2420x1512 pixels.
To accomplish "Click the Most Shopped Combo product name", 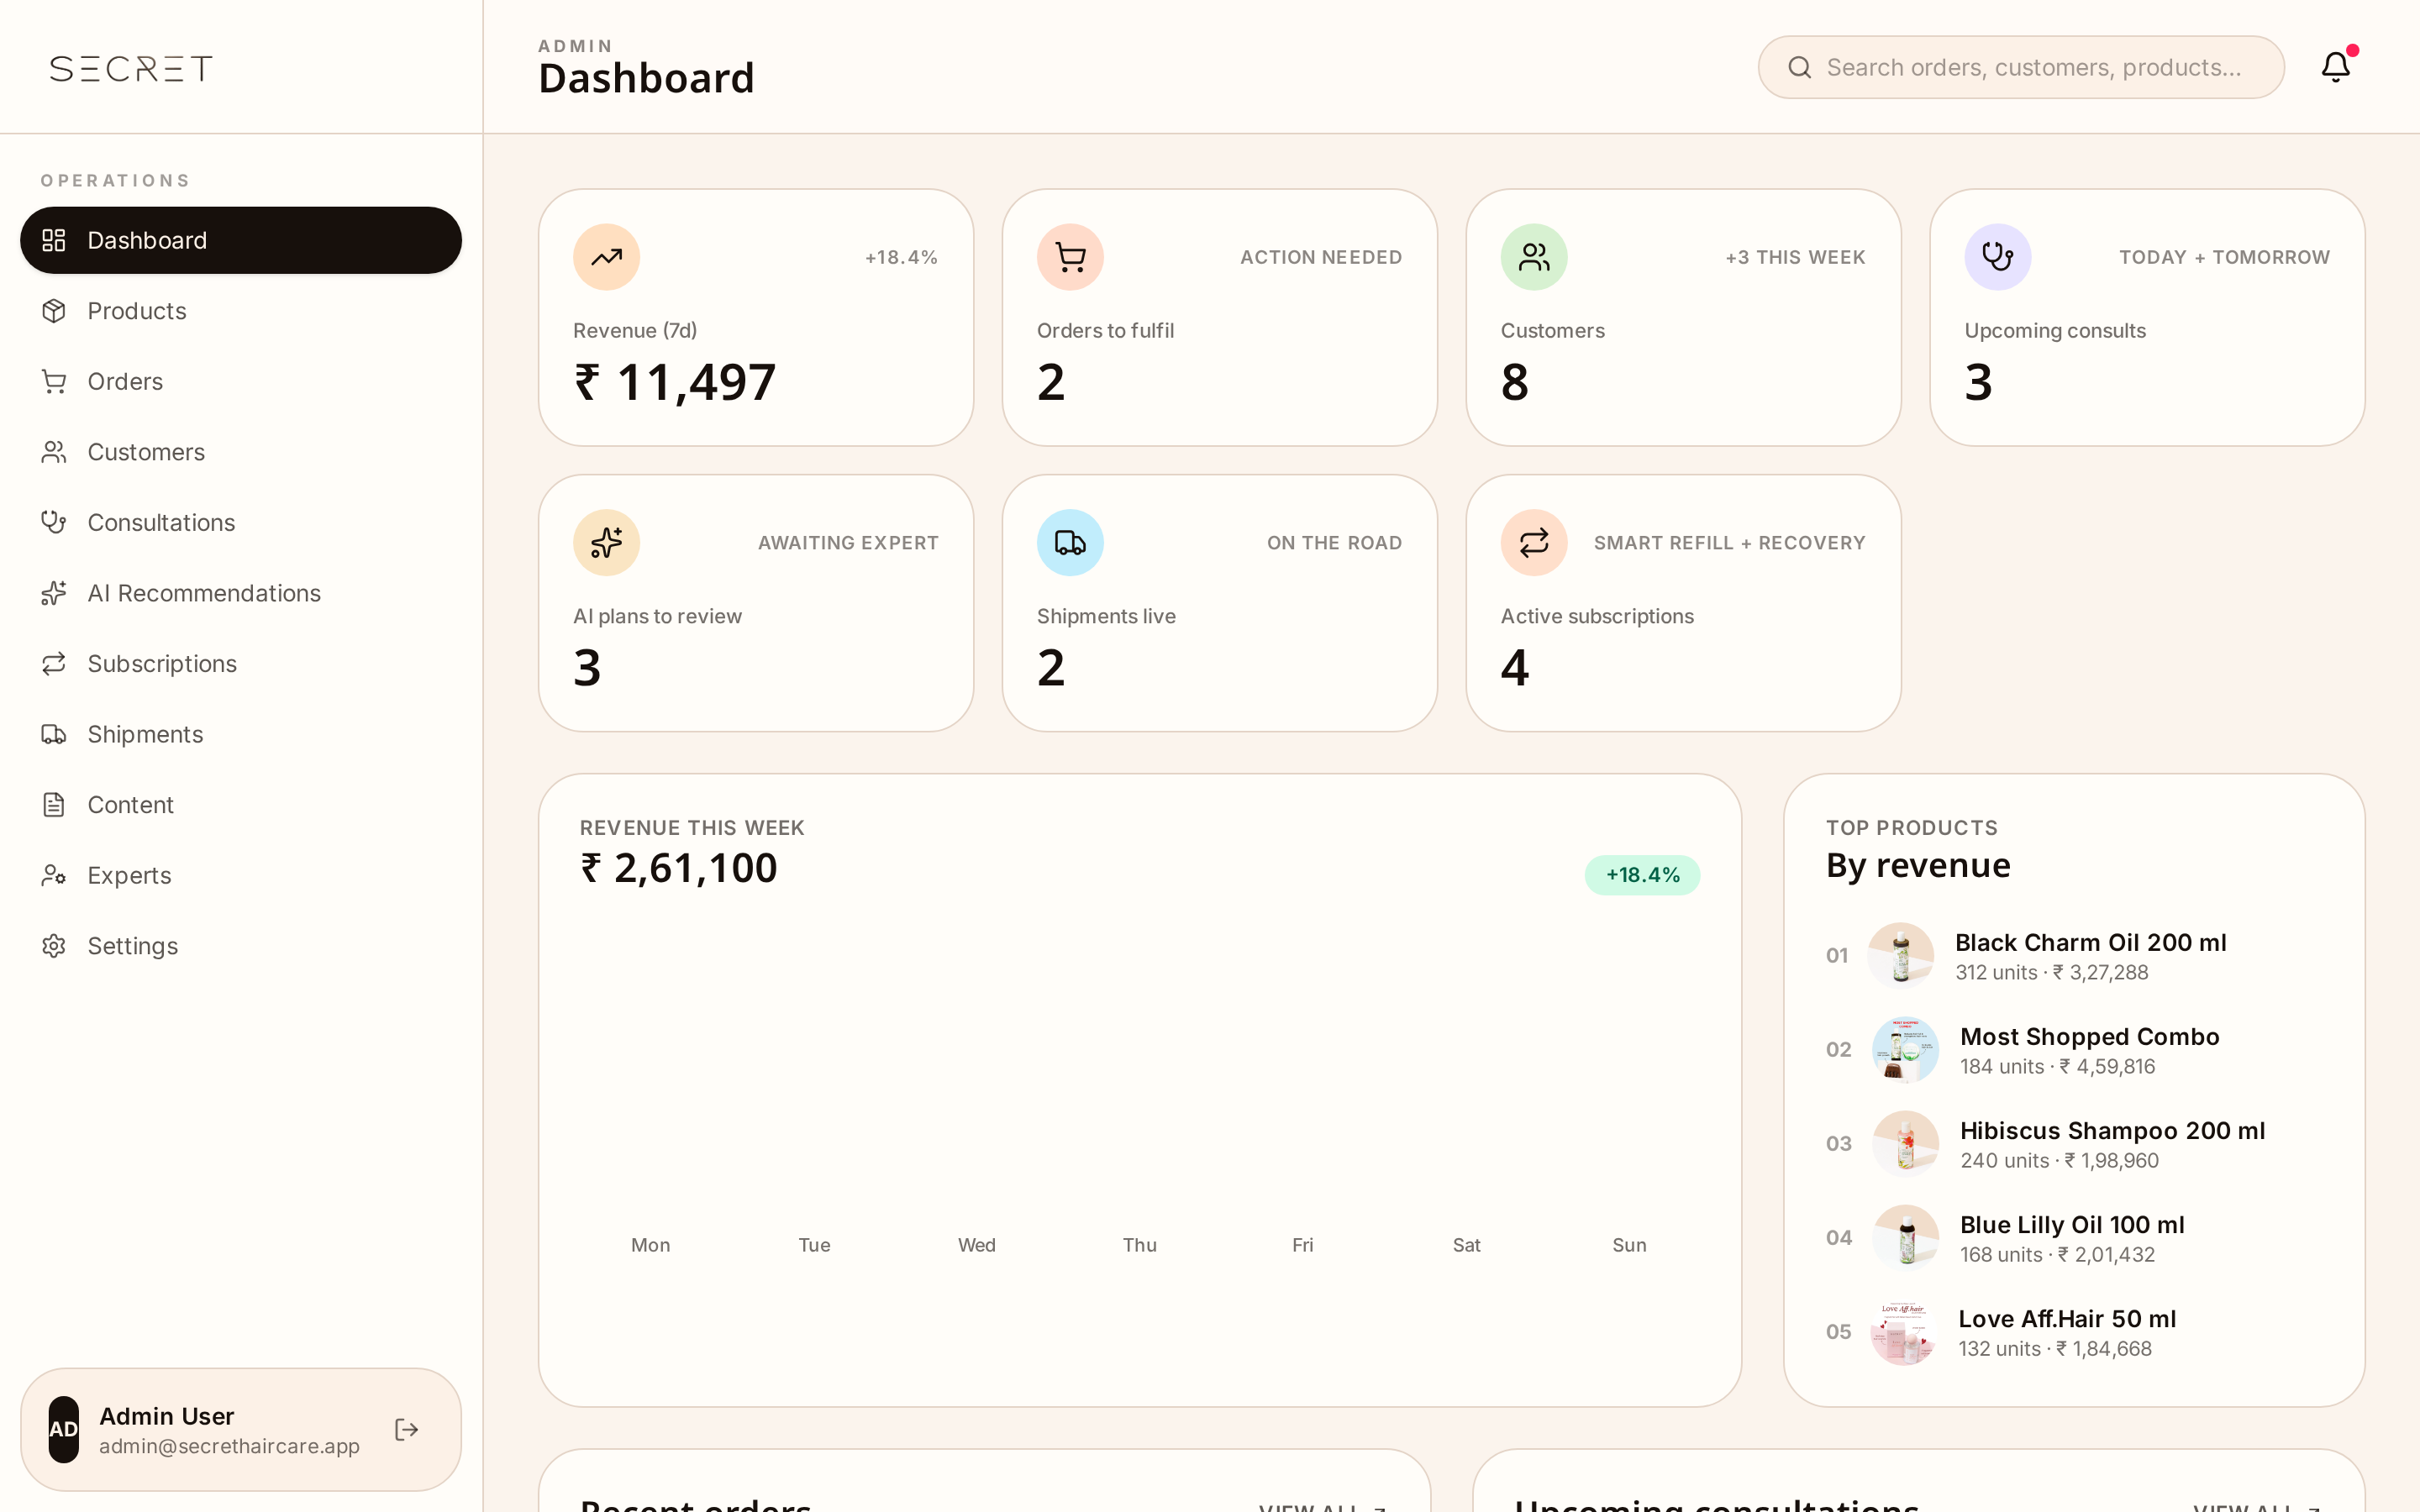I will 2089,1036.
